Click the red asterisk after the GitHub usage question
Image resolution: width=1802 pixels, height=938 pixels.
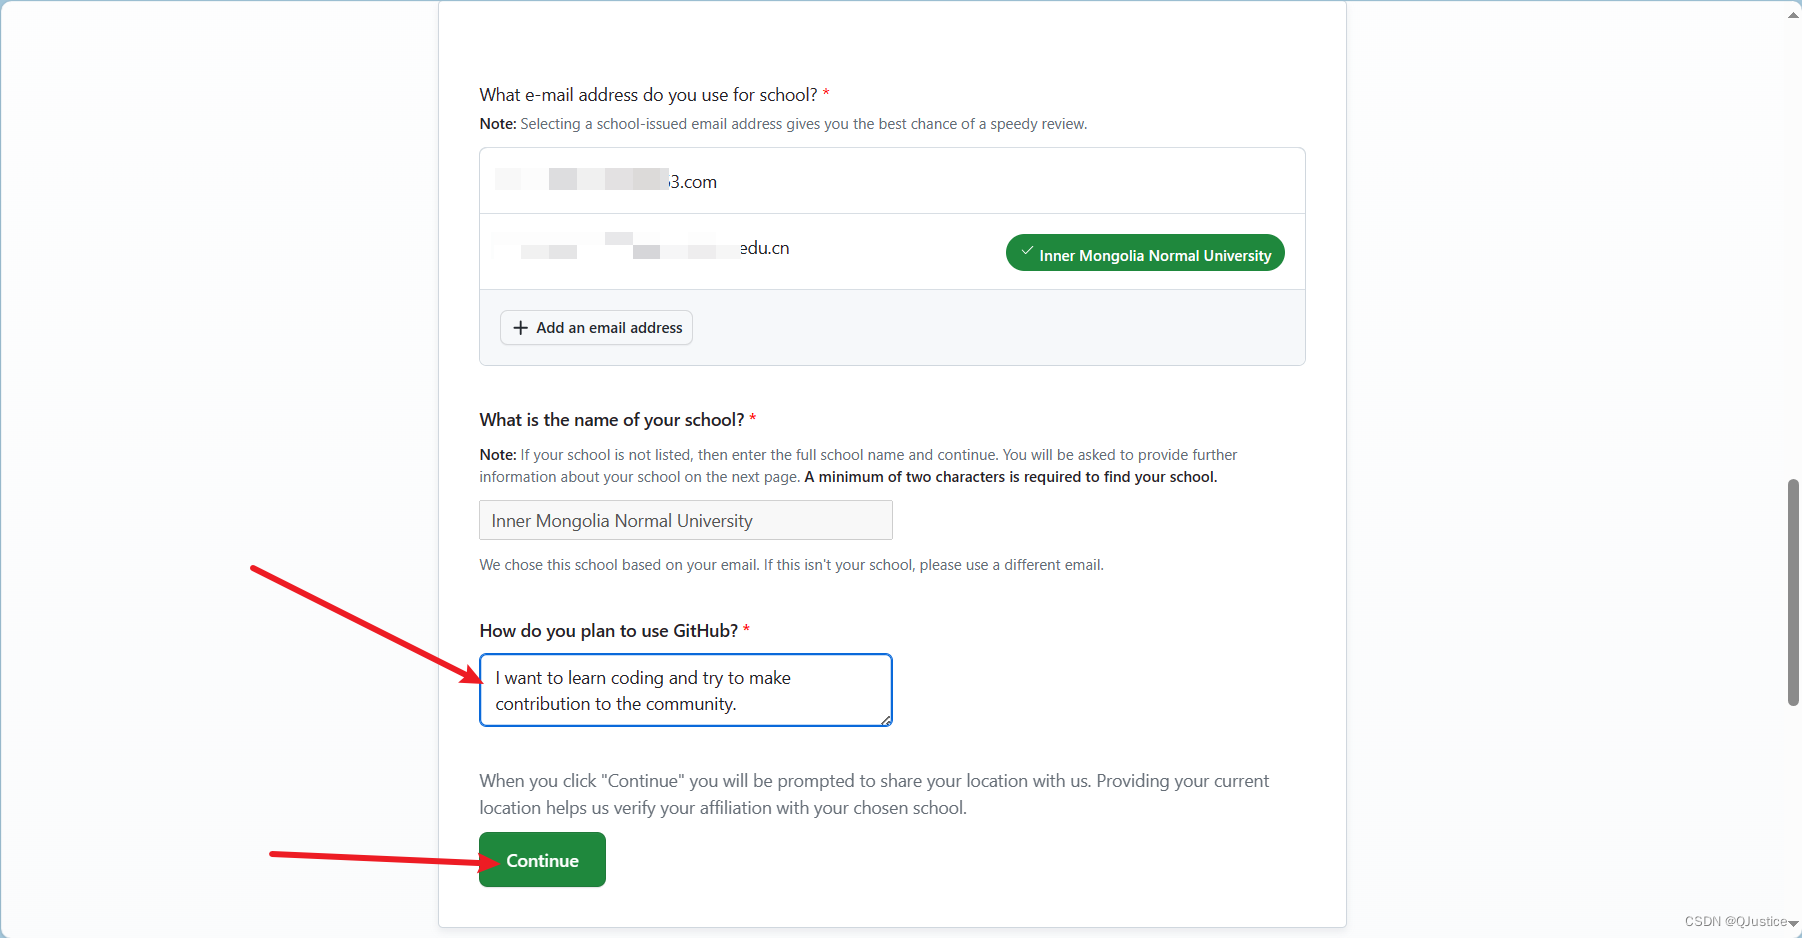[x=746, y=629]
